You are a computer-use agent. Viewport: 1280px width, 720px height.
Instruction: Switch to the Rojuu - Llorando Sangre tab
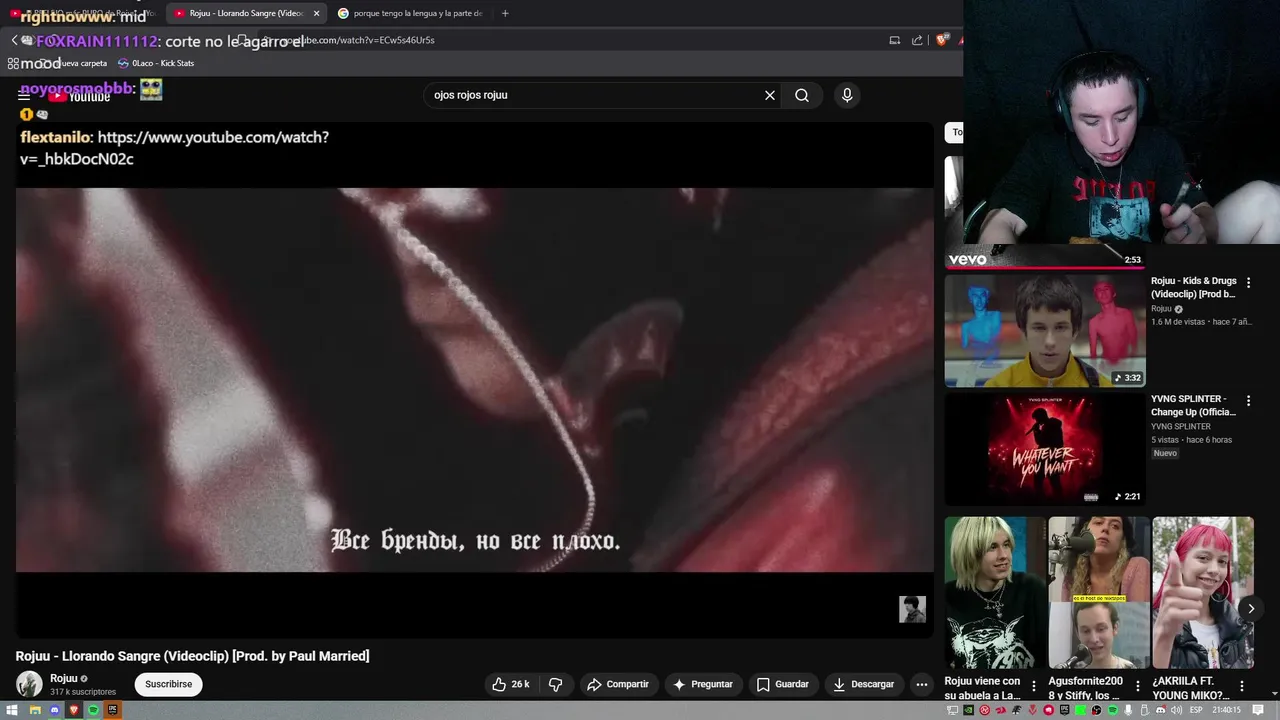coord(245,13)
